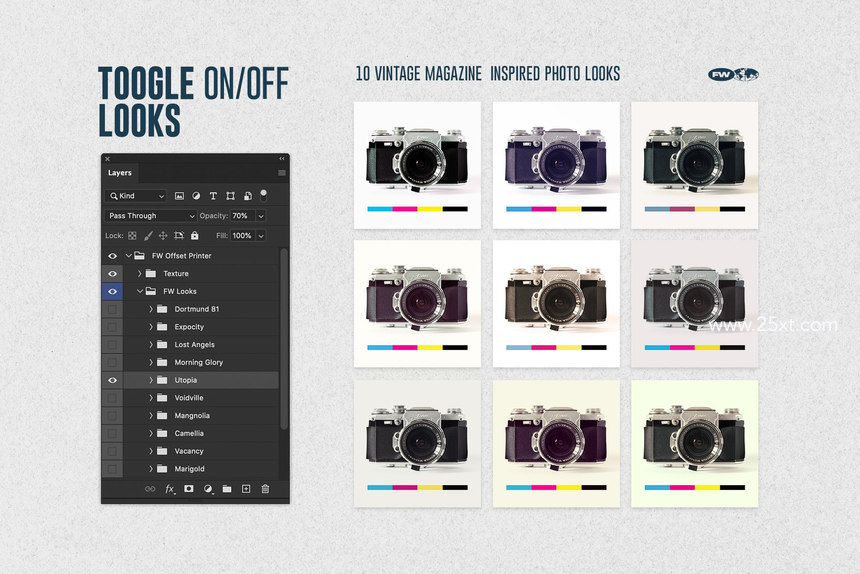Filter layers by smart object icon
The image size is (860, 574).
(x=247, y=196)
